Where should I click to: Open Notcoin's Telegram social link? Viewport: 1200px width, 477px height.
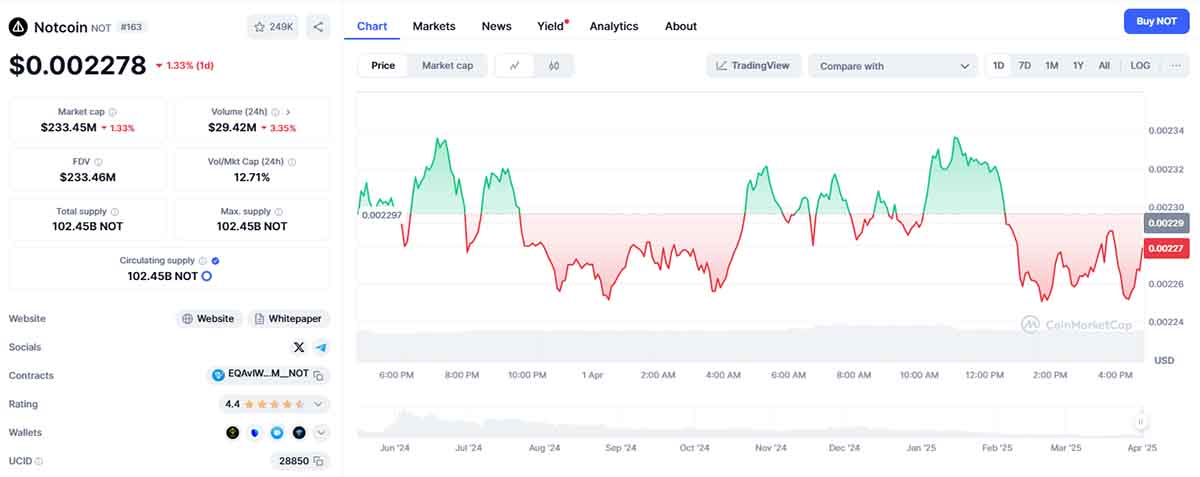(x=321, y=347)
